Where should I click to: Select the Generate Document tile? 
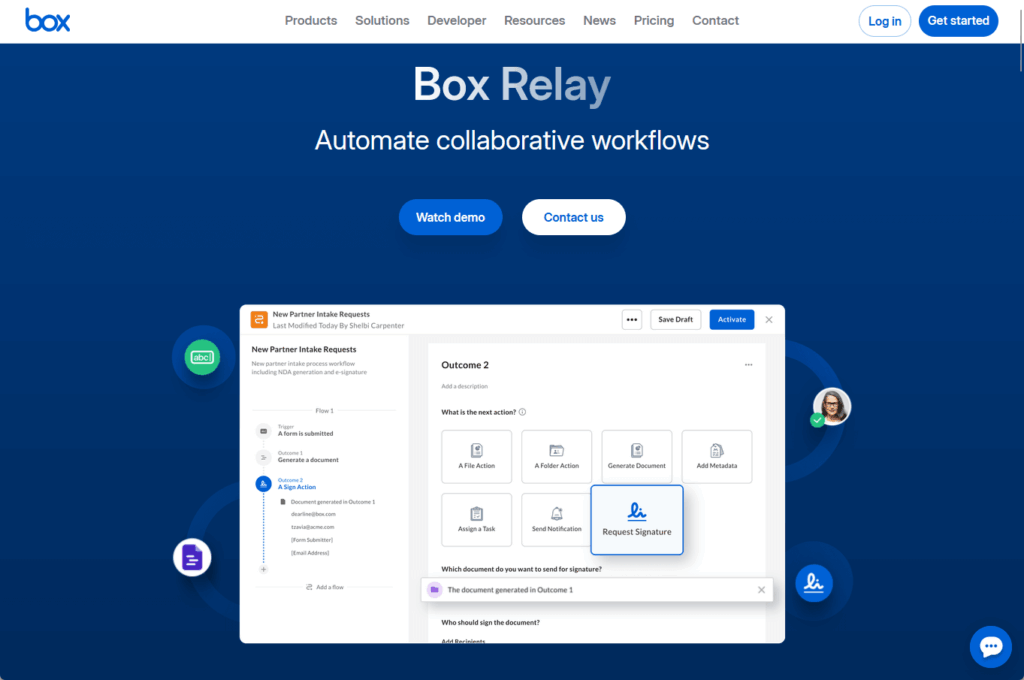tap(637, 457)
